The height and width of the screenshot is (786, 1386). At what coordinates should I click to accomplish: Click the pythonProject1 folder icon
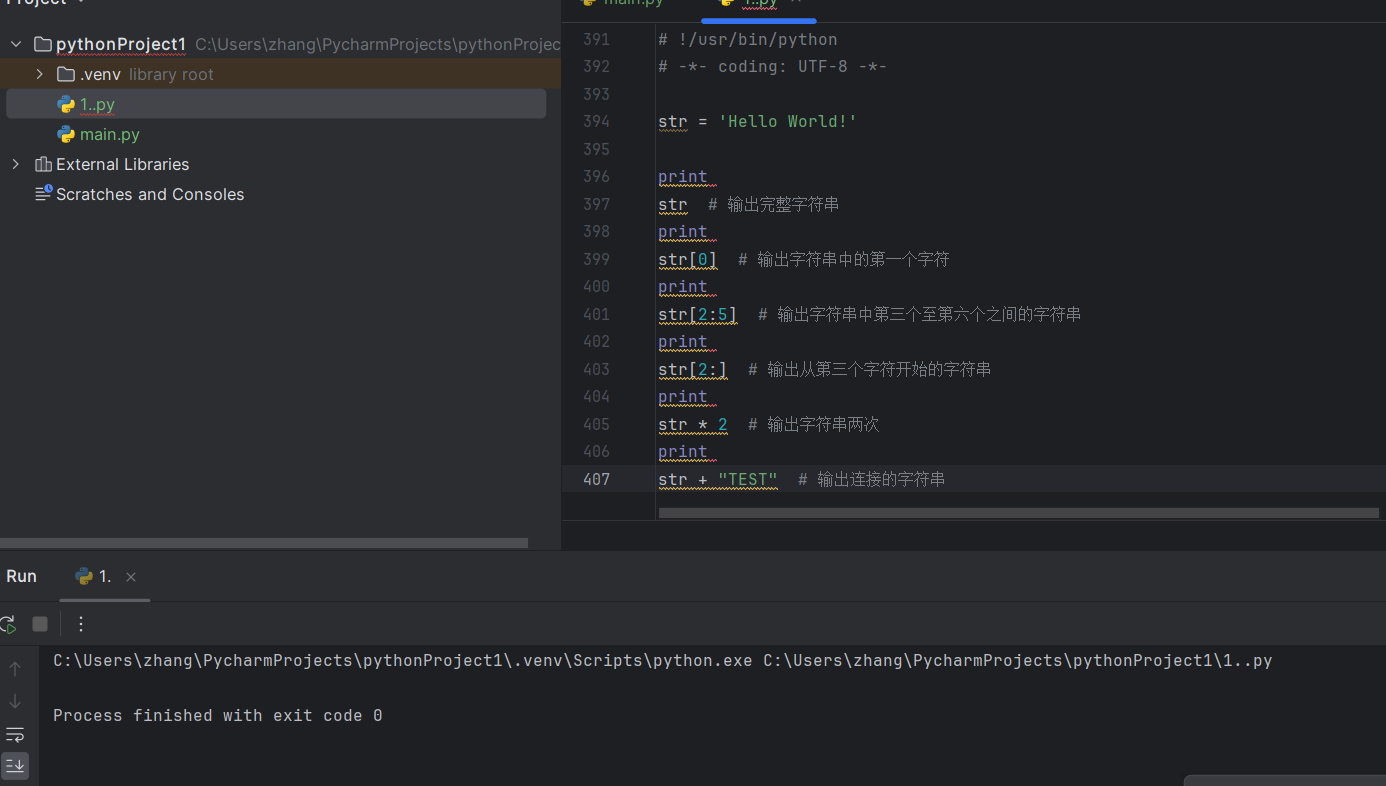43,44
